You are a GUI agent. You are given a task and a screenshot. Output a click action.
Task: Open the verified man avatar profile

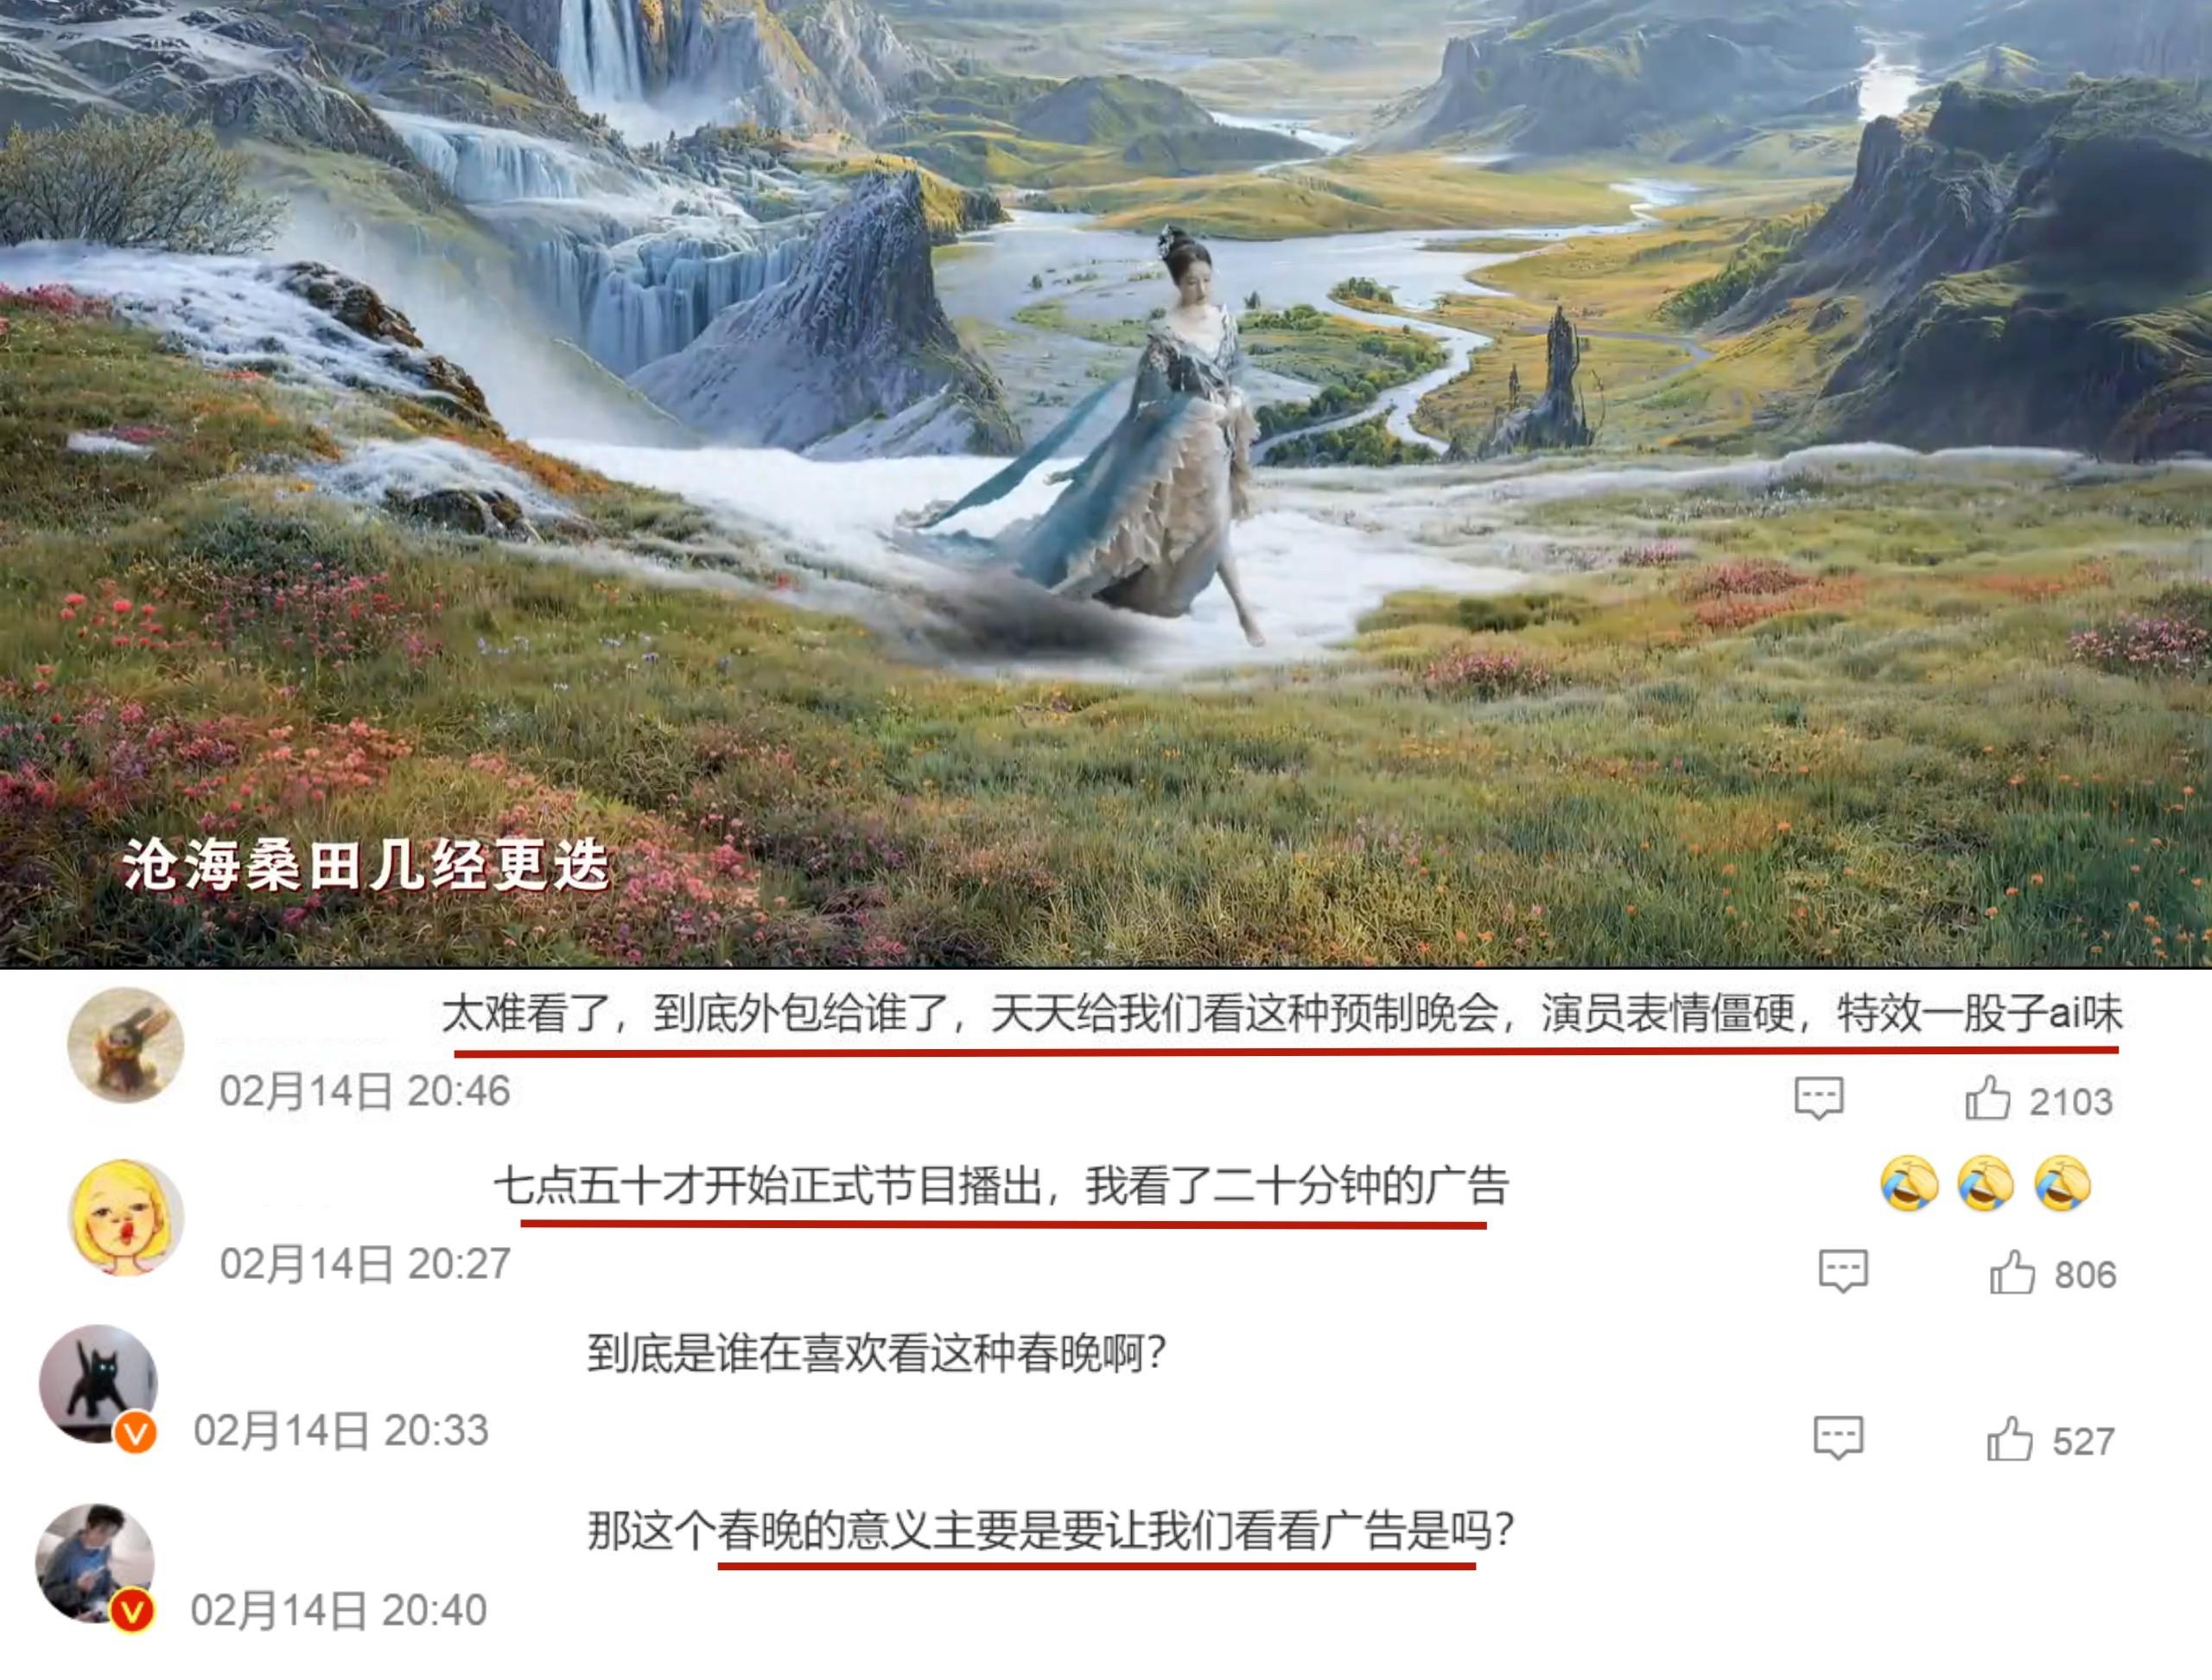click(x=95, y=1563)
